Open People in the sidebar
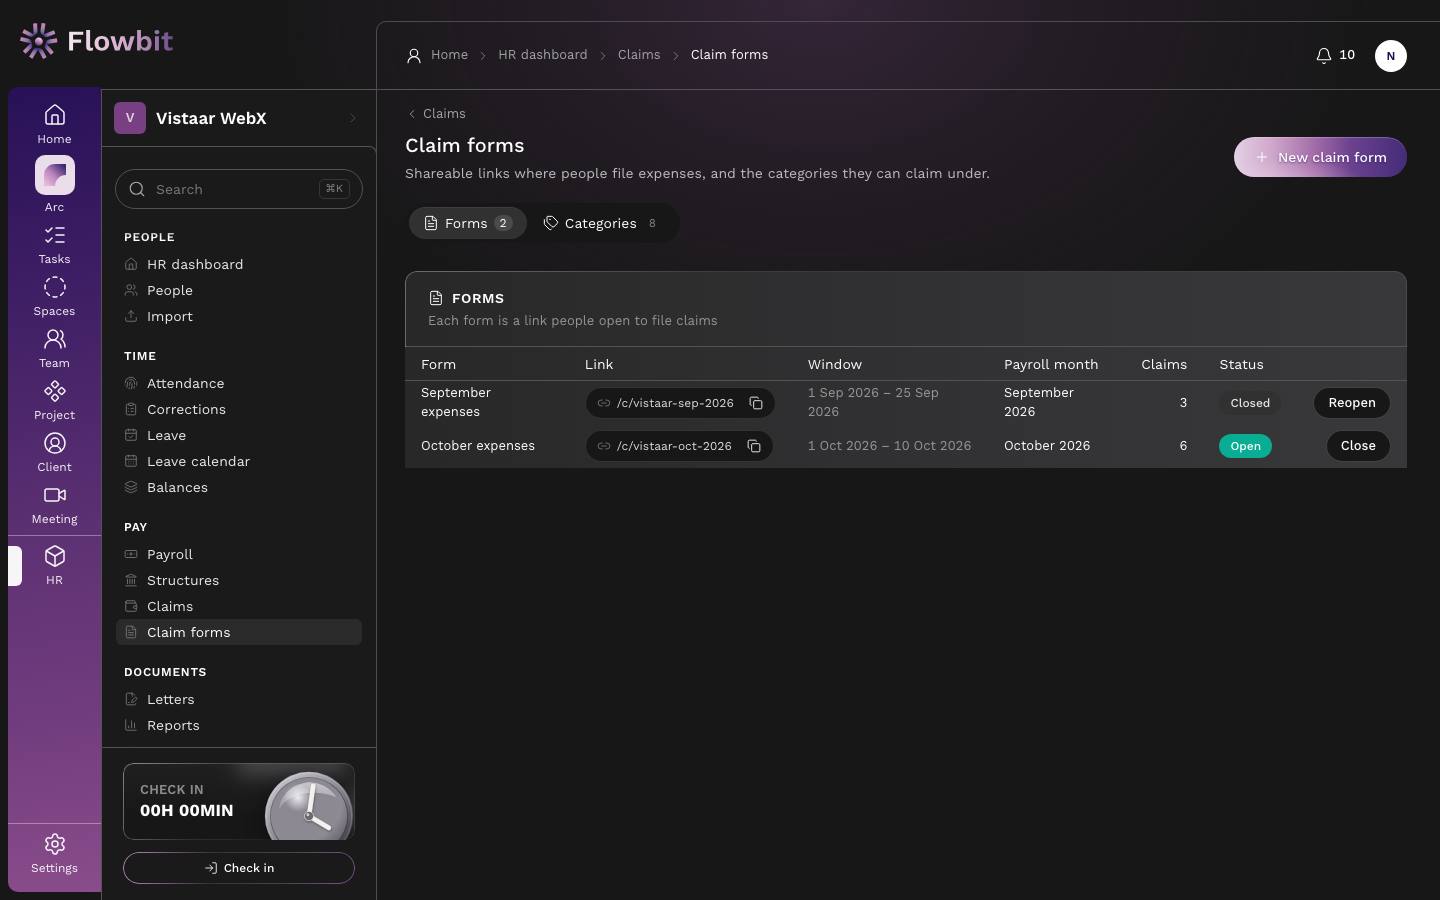This screenshot has height=900, width=1440. 238,290
